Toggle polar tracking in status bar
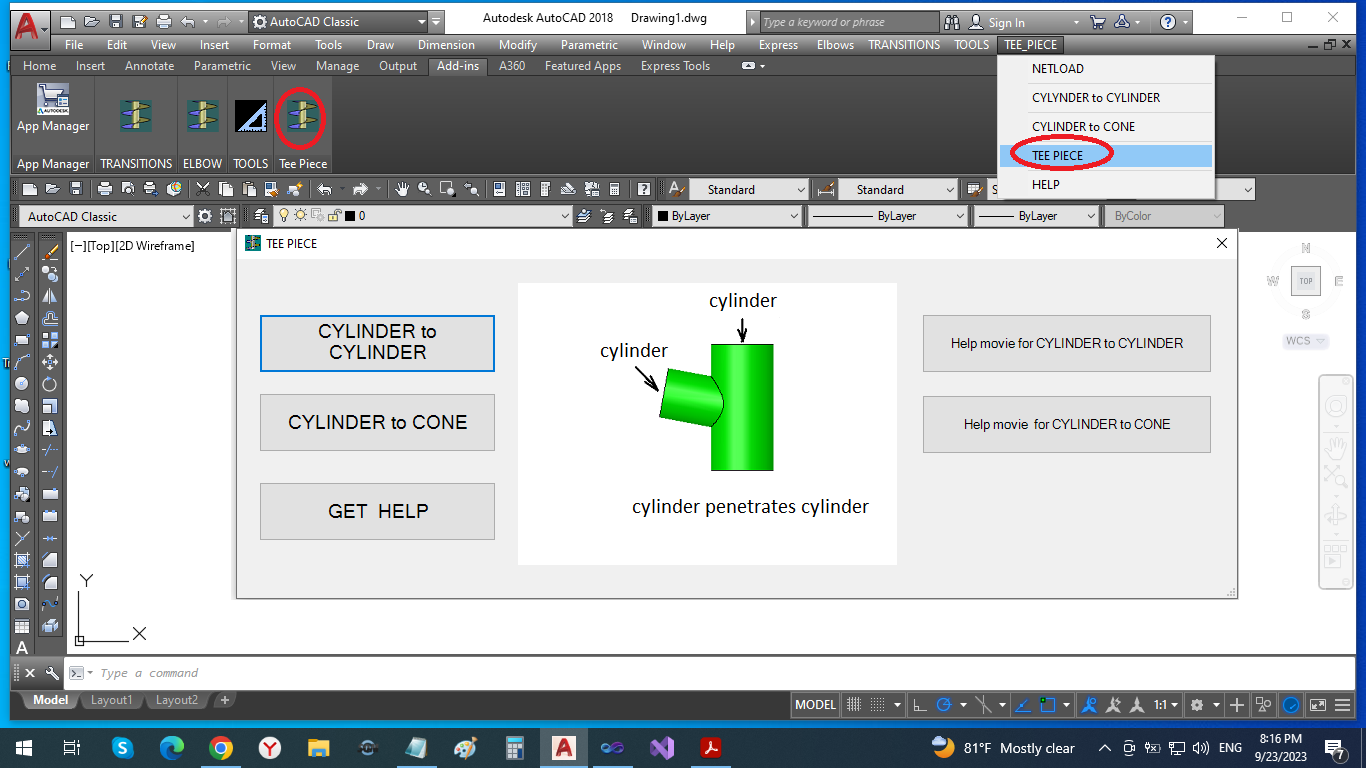The image size is (1366, 768). (944, 705)
